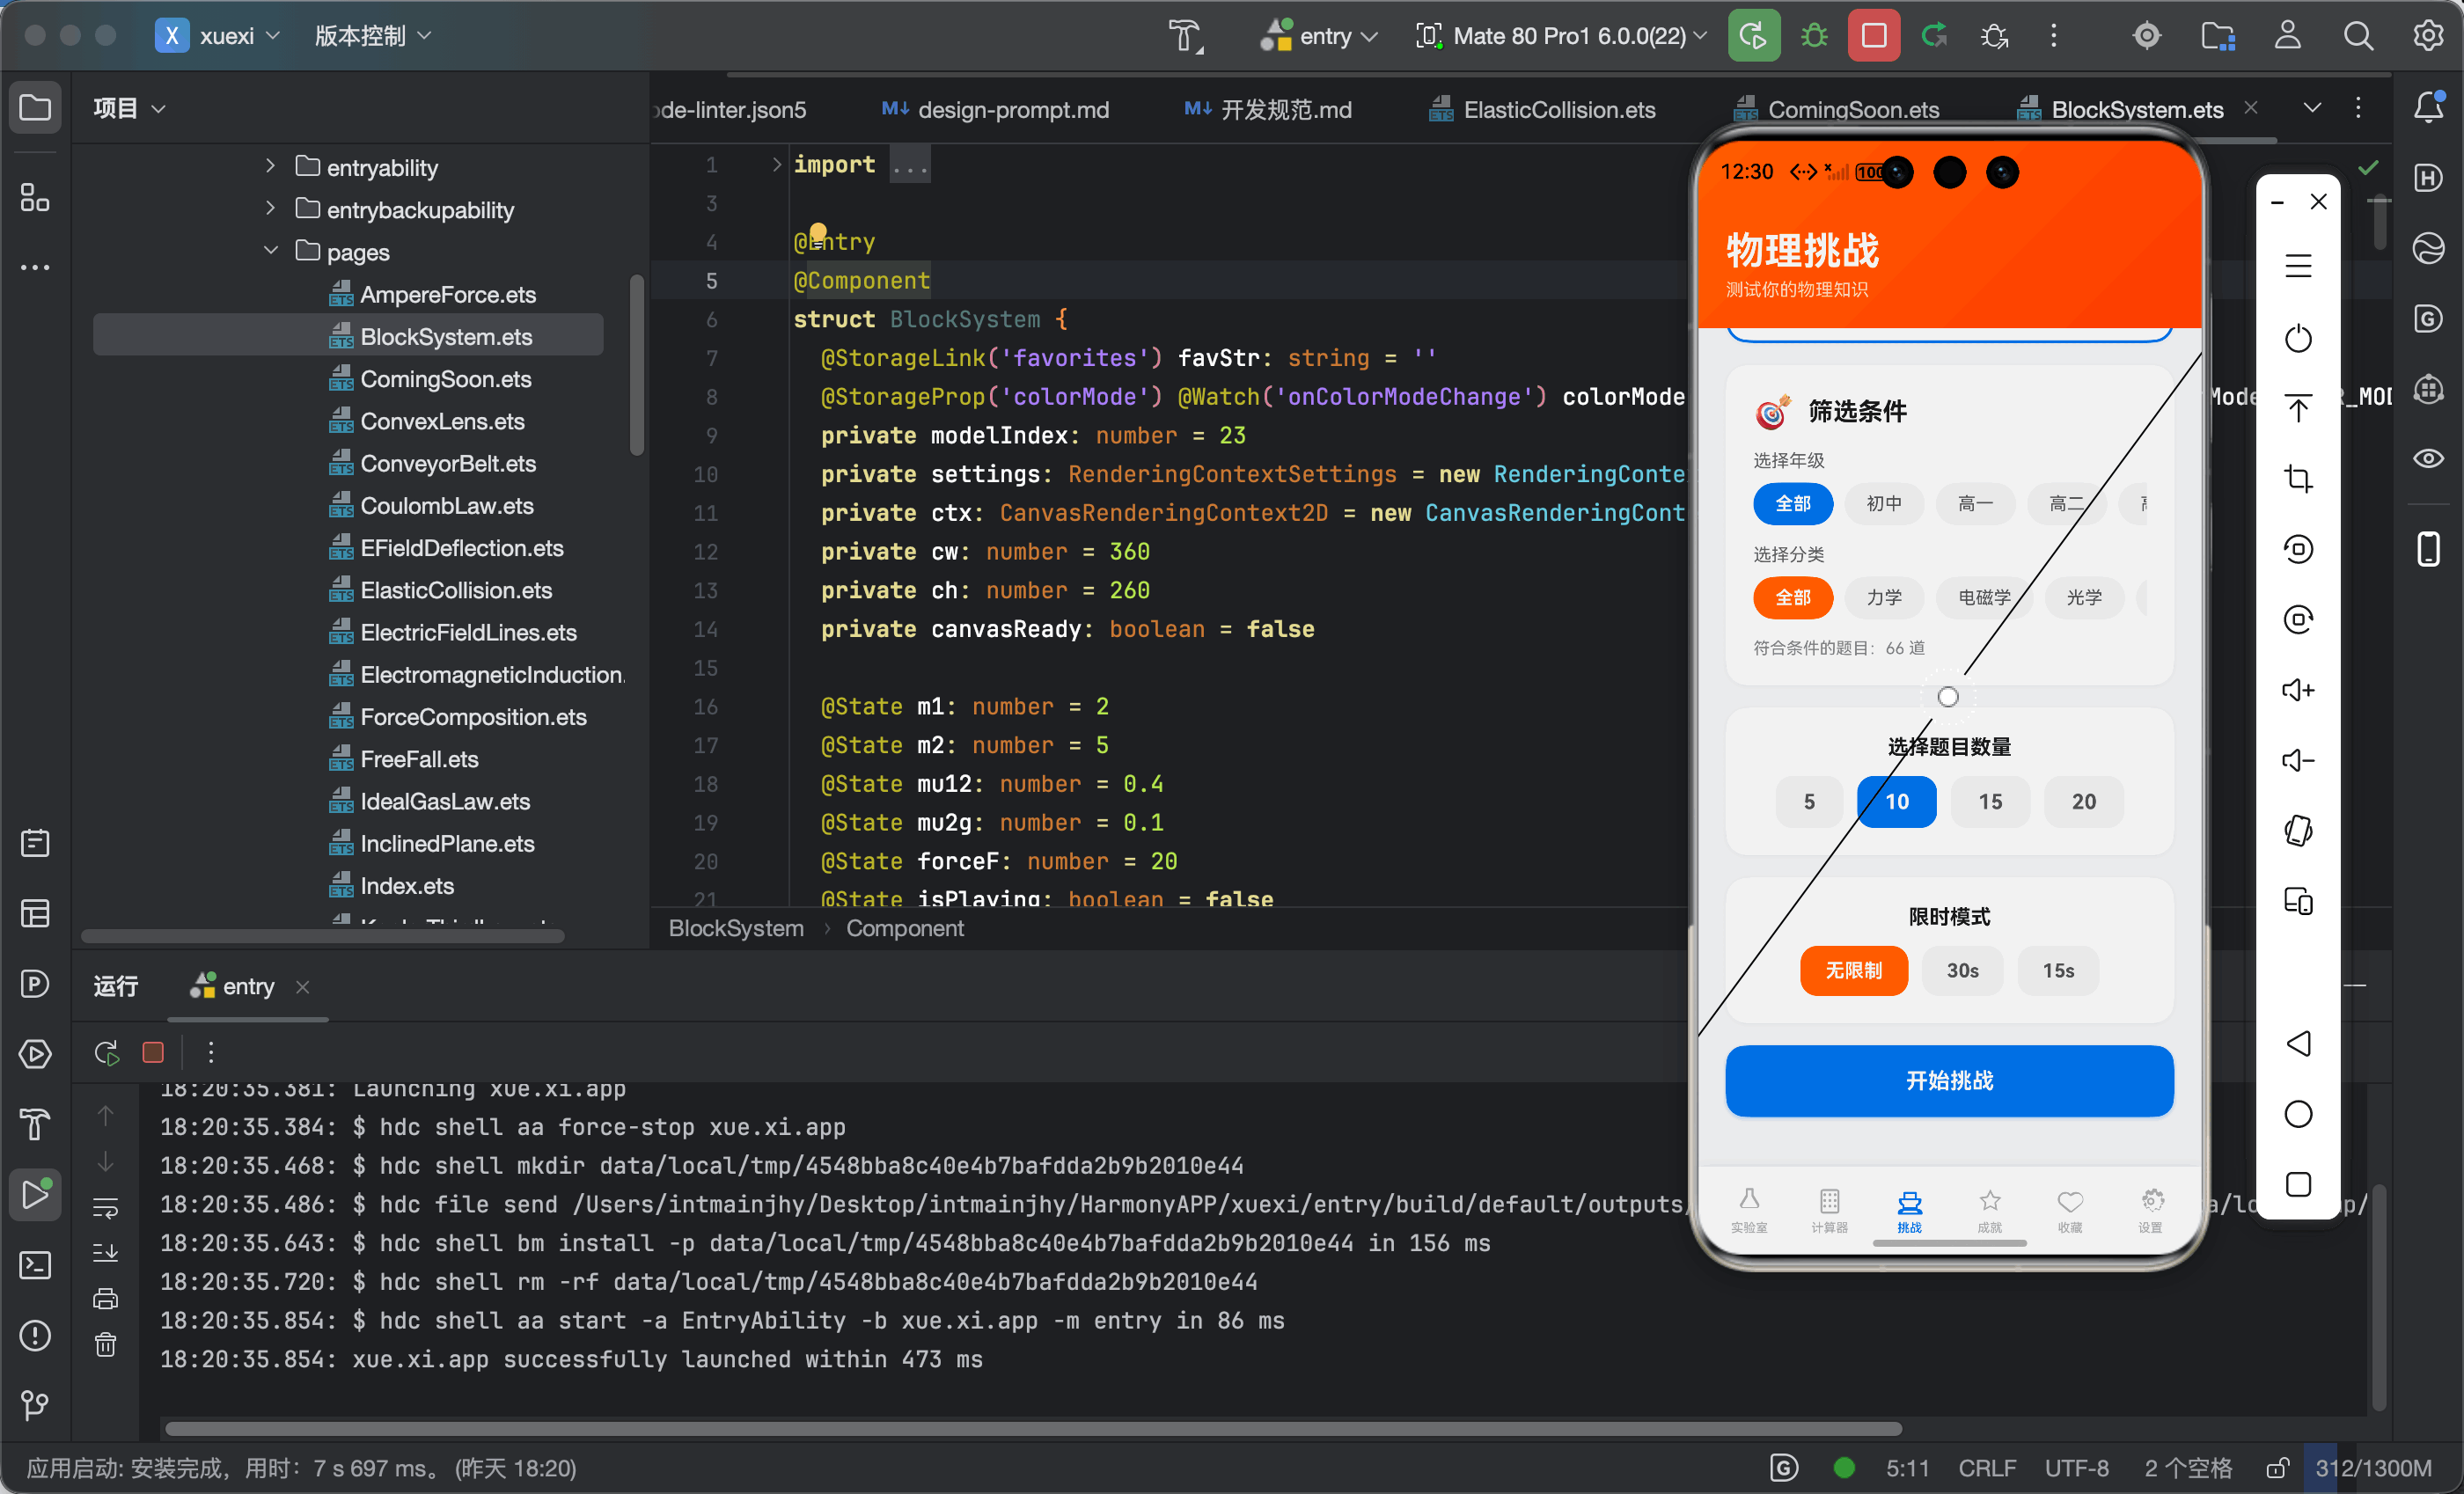Switch to ComingSoon.ets tab
This screenshot has width=2464, height=1494.
[1836, 109]
